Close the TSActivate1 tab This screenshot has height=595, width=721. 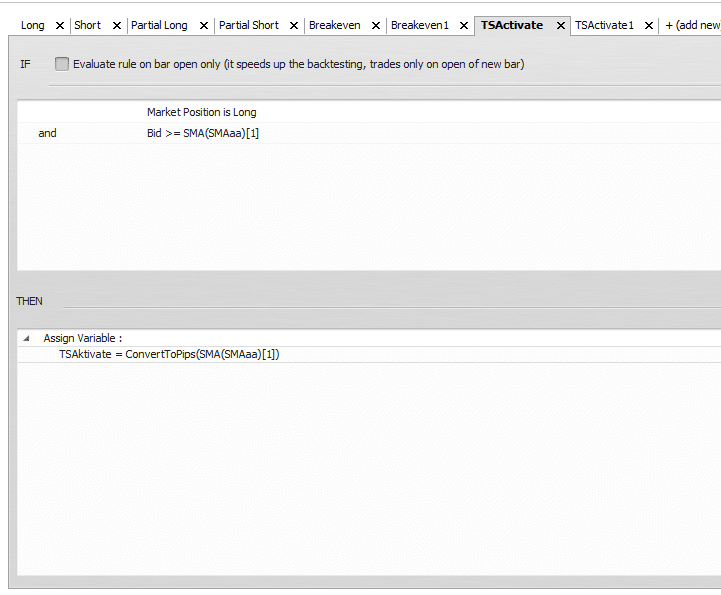click(x=649, y=26)
